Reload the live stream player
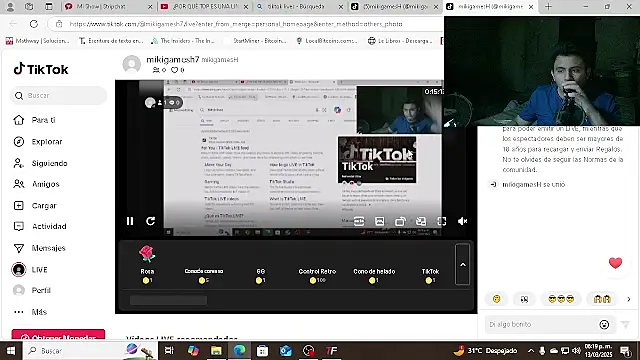 [x=151, y=221]
